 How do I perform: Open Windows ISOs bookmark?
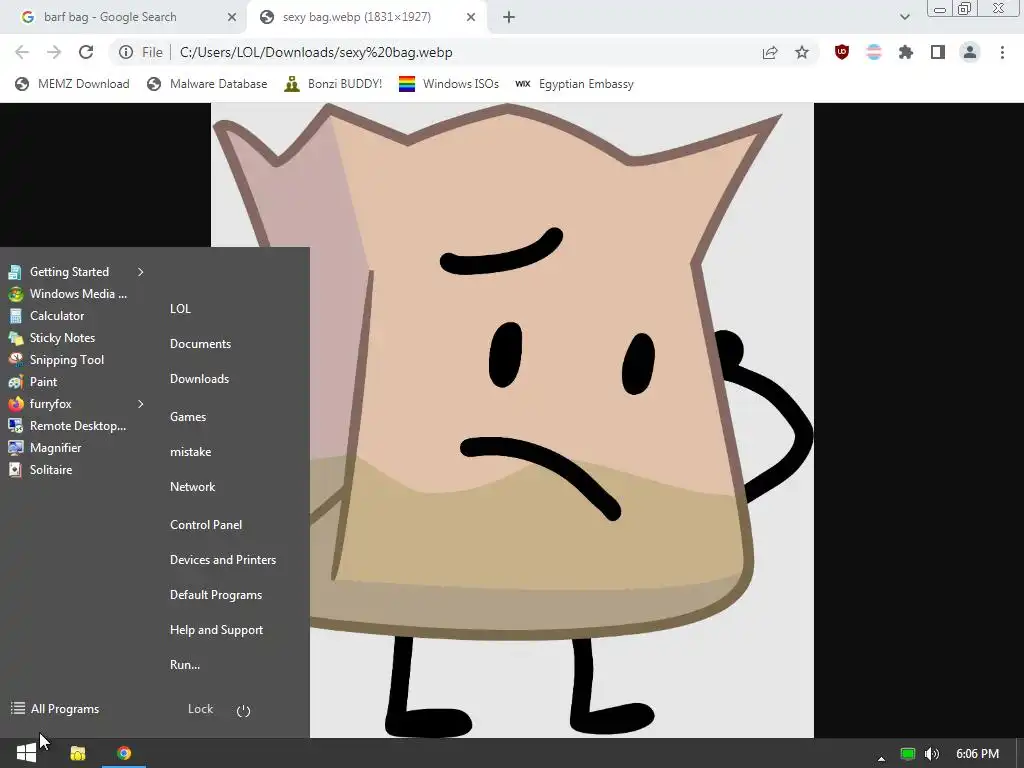click(449, 84)
